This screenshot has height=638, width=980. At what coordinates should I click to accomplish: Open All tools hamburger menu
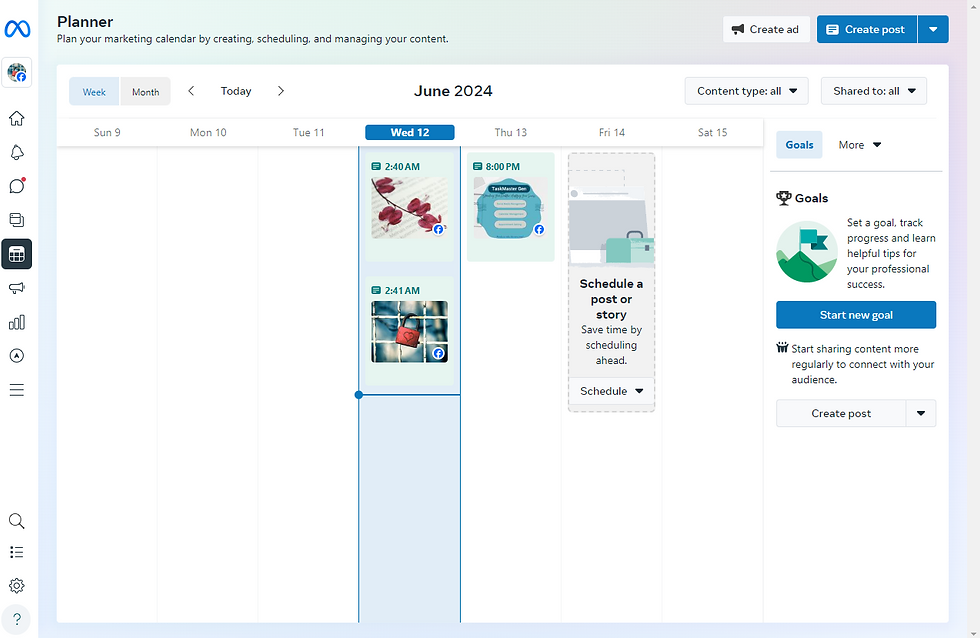[x=17, y=391]
